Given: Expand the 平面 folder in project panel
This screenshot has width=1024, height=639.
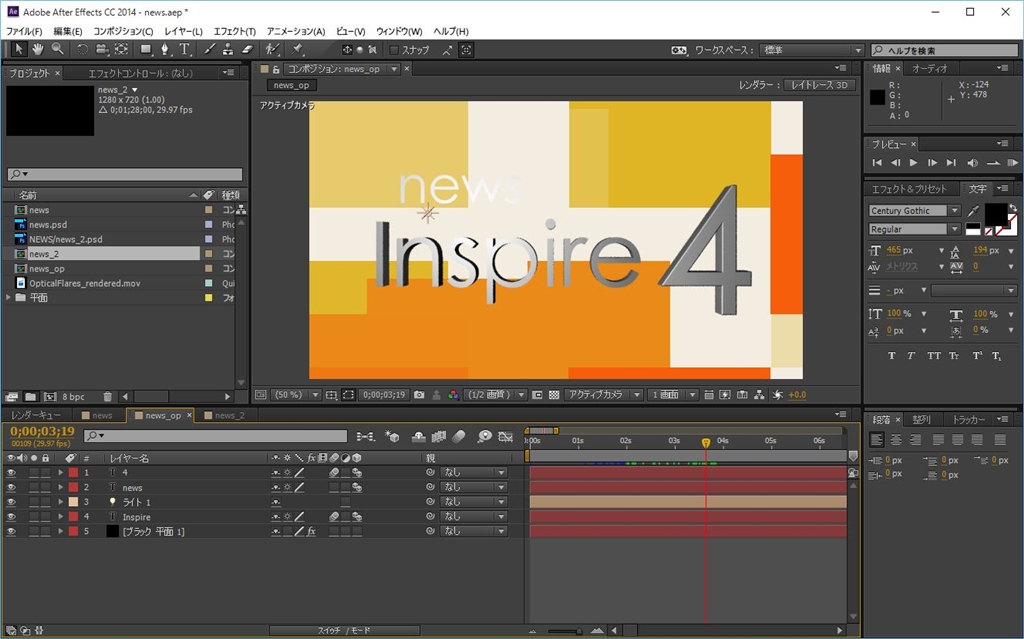Looking at the screenshot, I should (9, 298).
